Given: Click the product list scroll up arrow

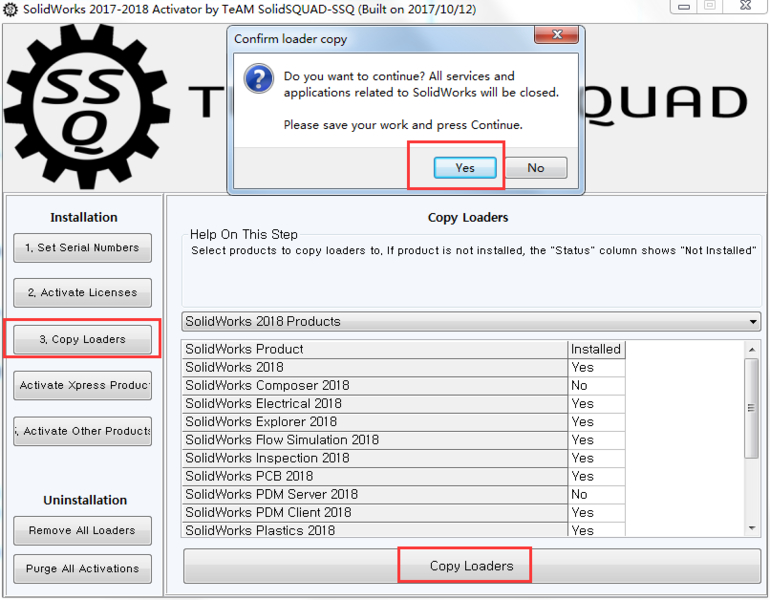Looking at the screenshot, I should point(751,350).
